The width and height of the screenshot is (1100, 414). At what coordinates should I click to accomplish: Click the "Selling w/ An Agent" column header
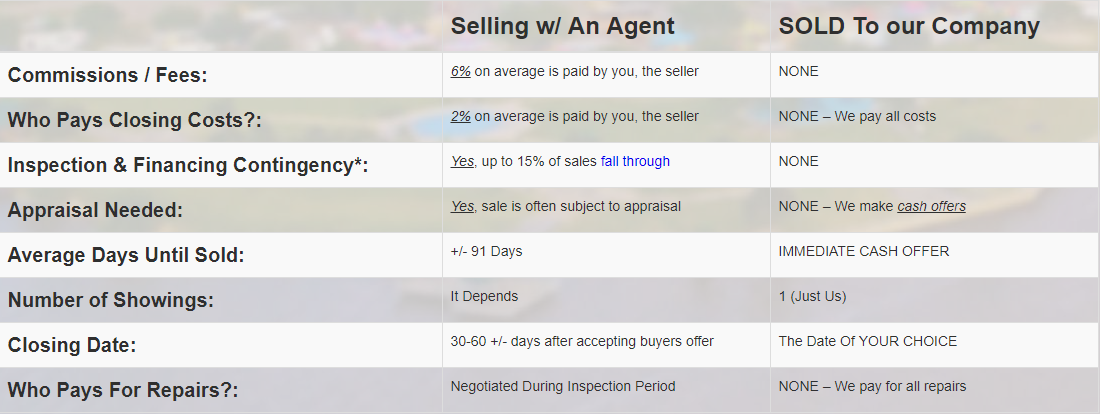[563, 27]
